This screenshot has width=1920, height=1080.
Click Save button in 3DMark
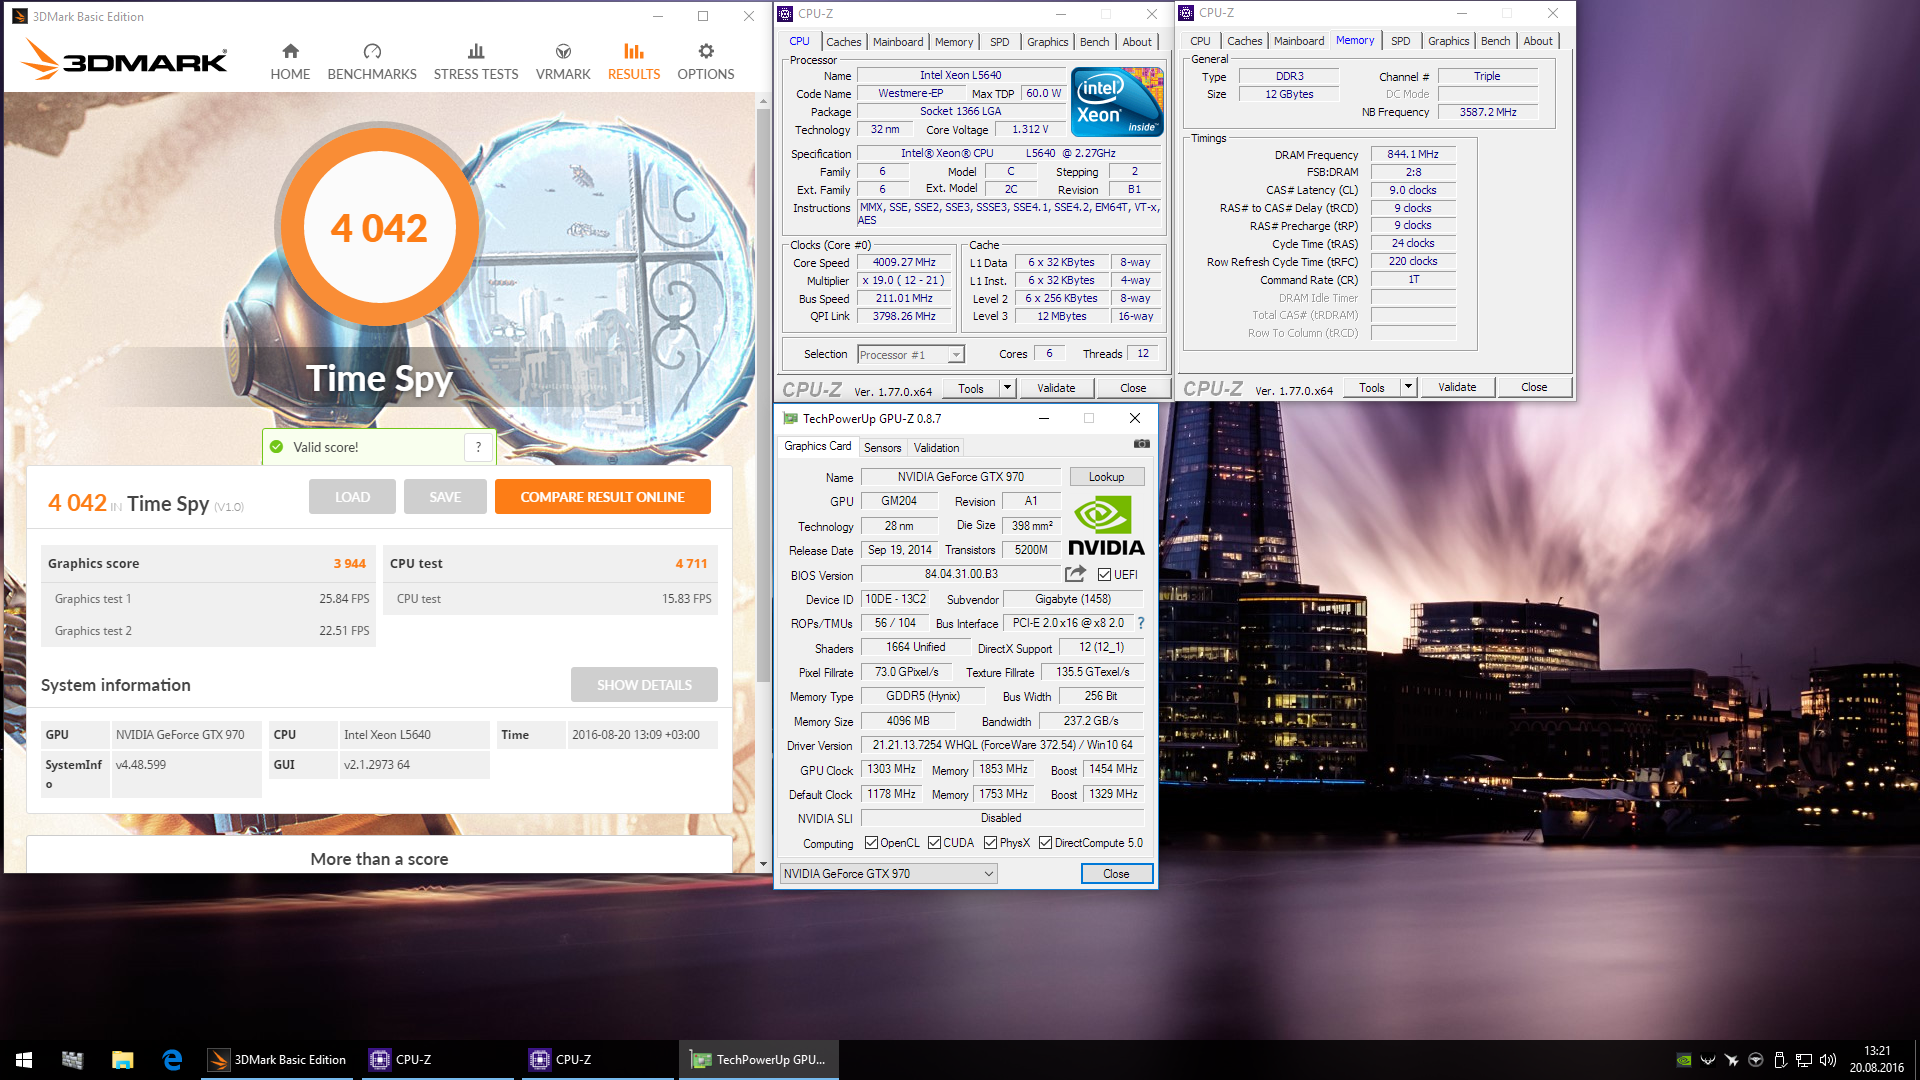[445, 497]
